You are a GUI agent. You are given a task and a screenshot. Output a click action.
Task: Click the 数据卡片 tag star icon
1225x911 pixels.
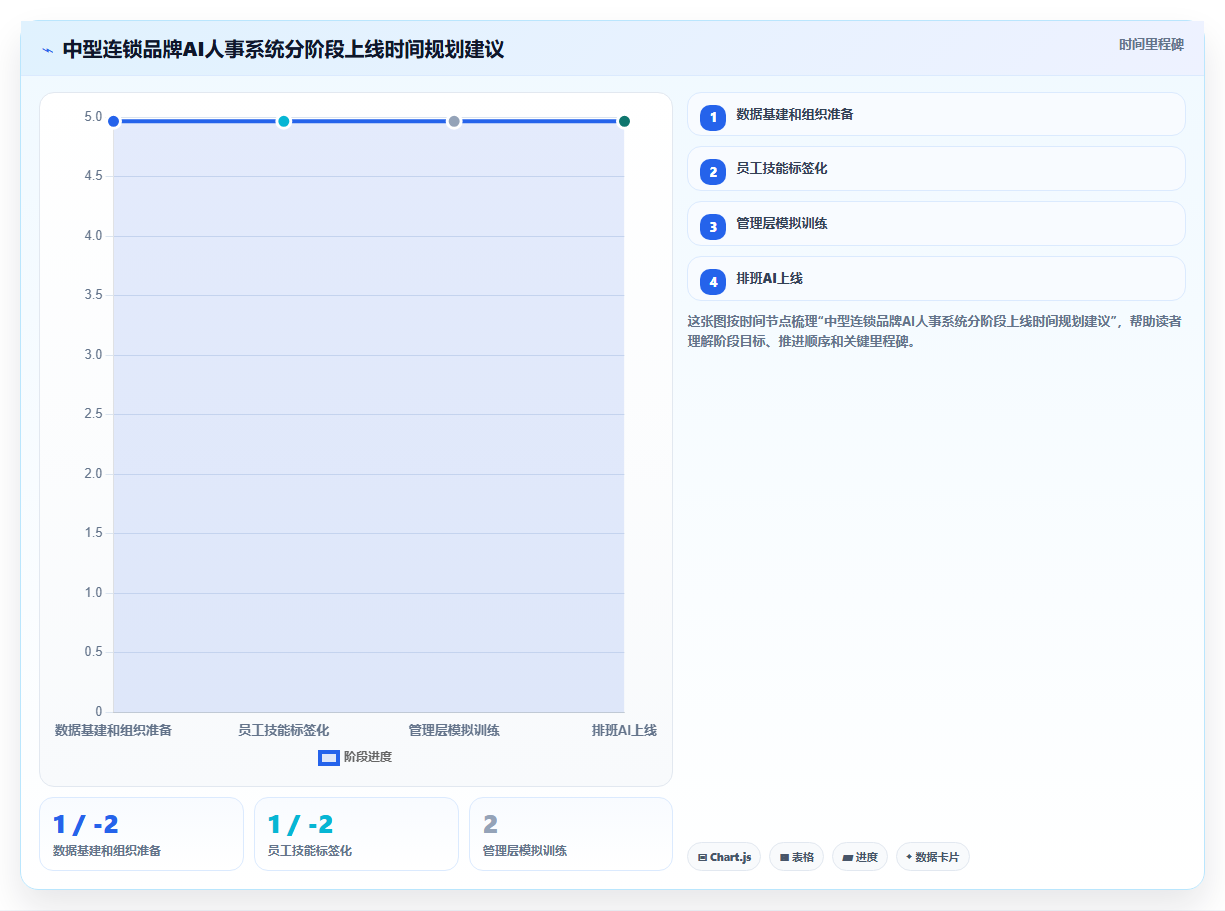[x=909, y=857]
